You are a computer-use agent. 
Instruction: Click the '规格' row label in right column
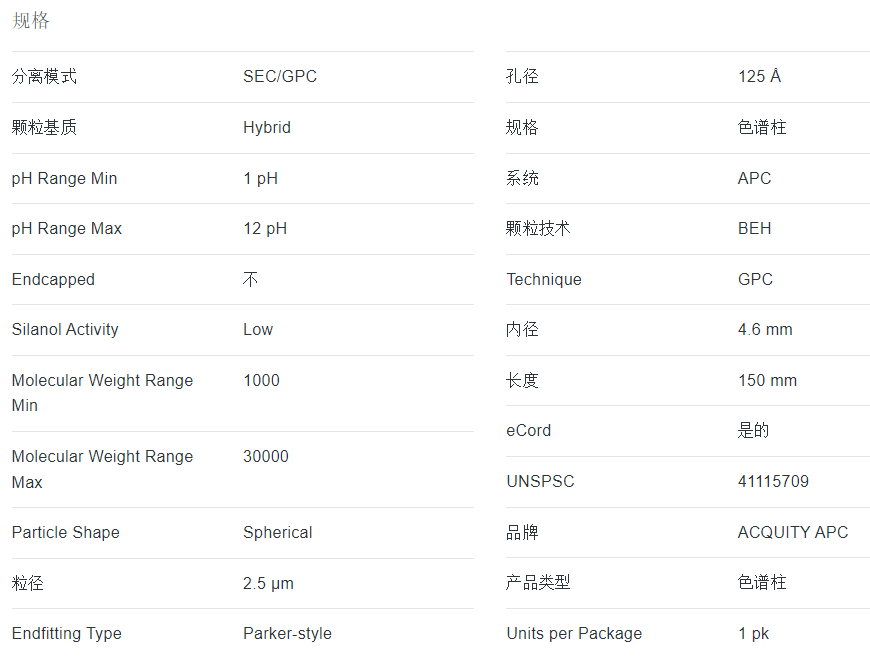pos(522,127)
